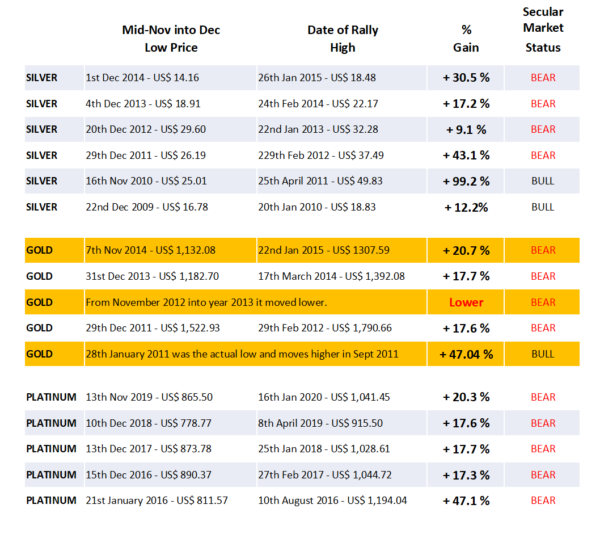
Task: Select the 8th April 2019 platinum high cell
Action: point(342,423)
